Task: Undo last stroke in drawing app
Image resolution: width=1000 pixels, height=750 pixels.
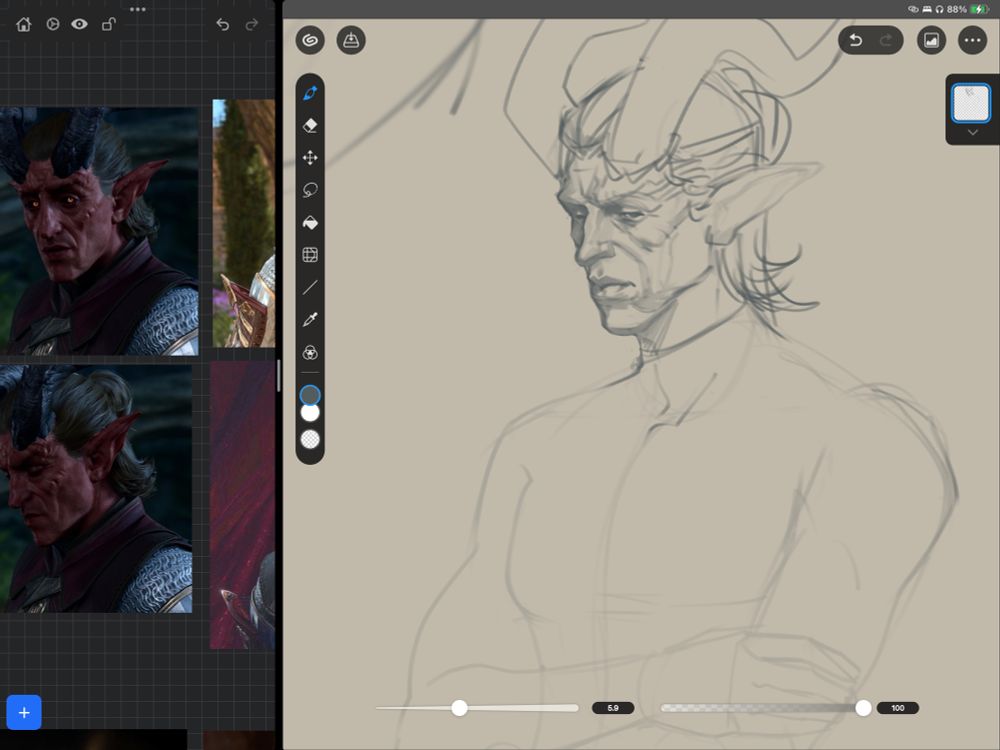Action: [856, 41]
